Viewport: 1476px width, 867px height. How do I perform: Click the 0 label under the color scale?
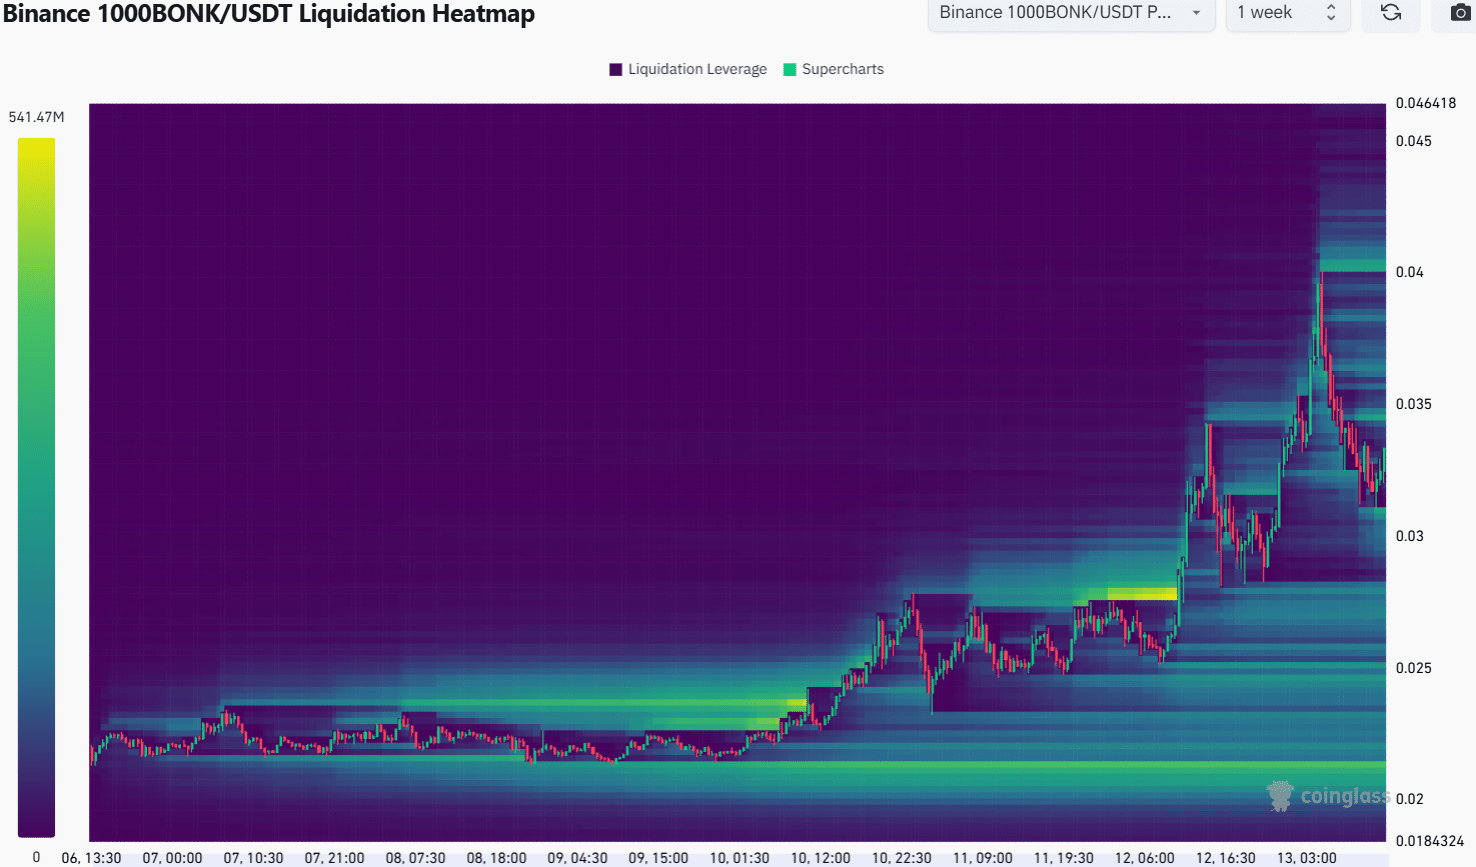36,857
